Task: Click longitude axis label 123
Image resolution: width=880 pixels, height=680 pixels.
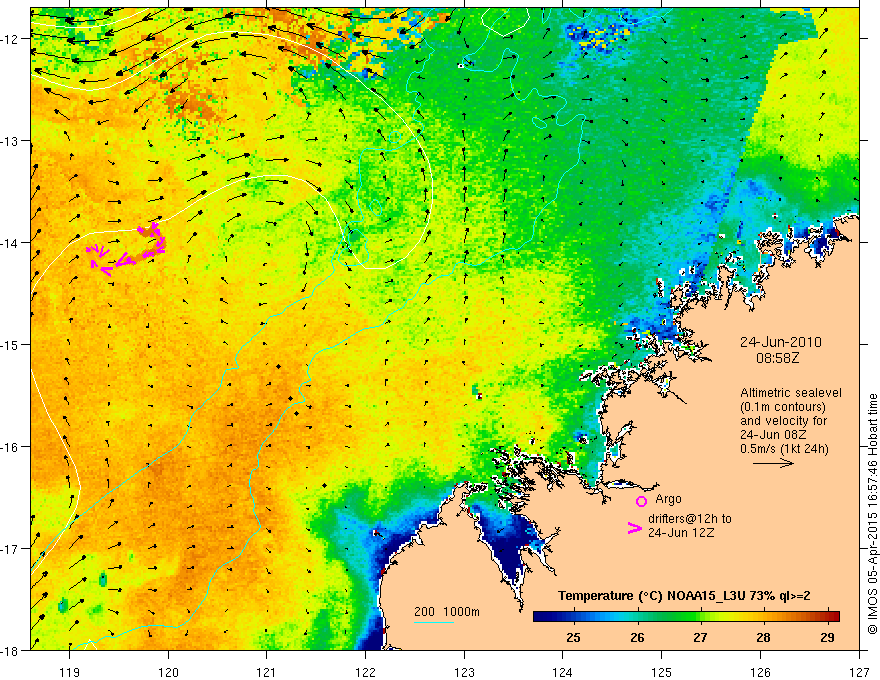Action: click(464, 672)
